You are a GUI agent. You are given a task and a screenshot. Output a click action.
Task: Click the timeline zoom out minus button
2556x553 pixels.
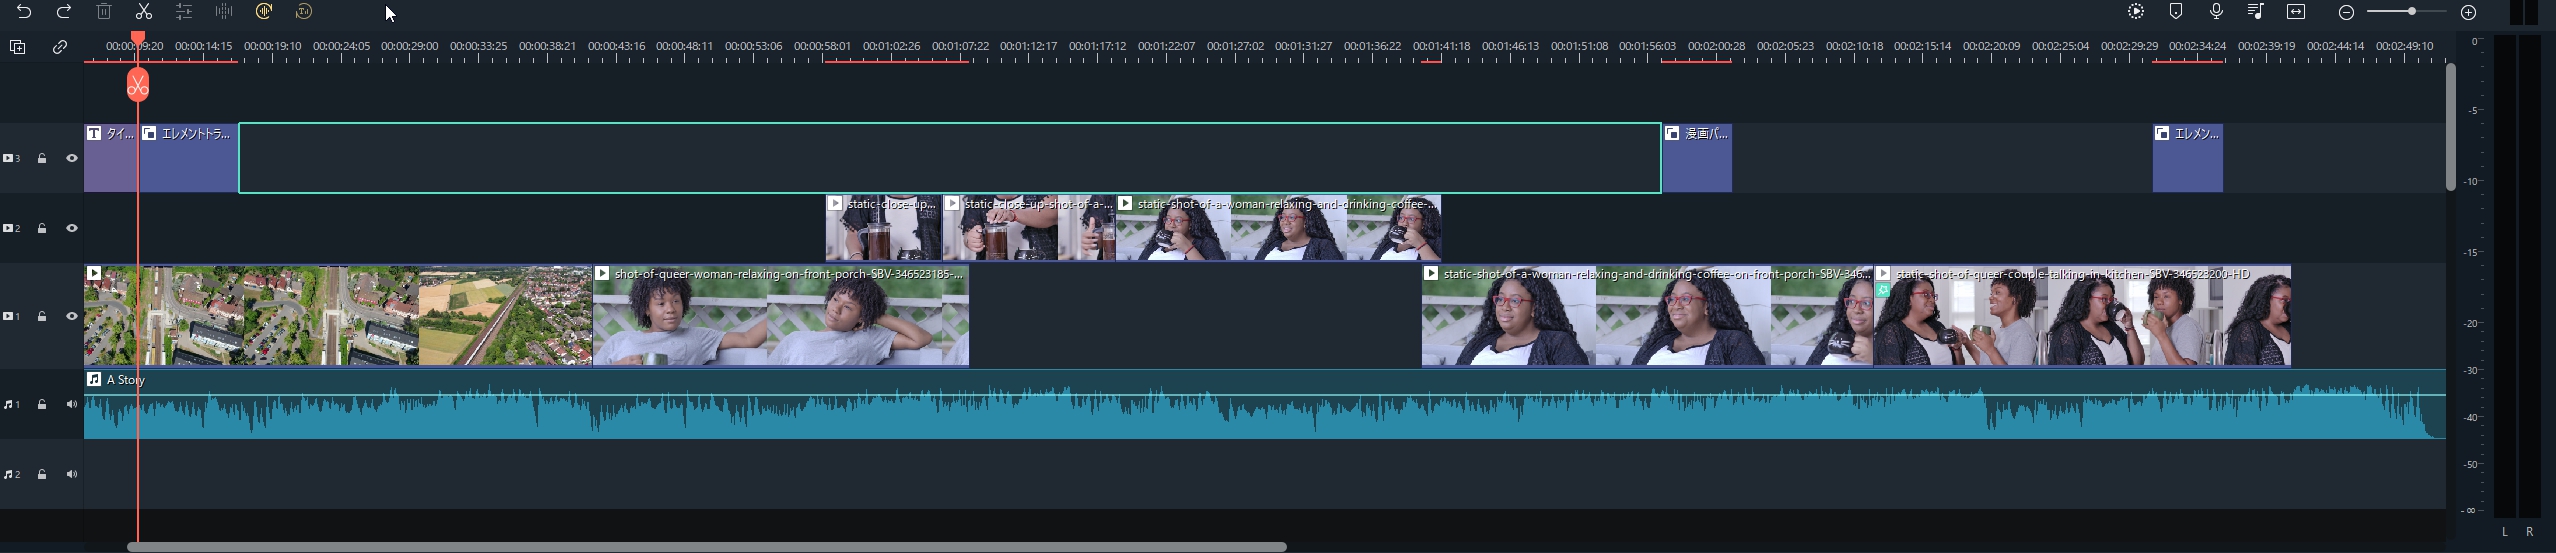coord(2346,12)
